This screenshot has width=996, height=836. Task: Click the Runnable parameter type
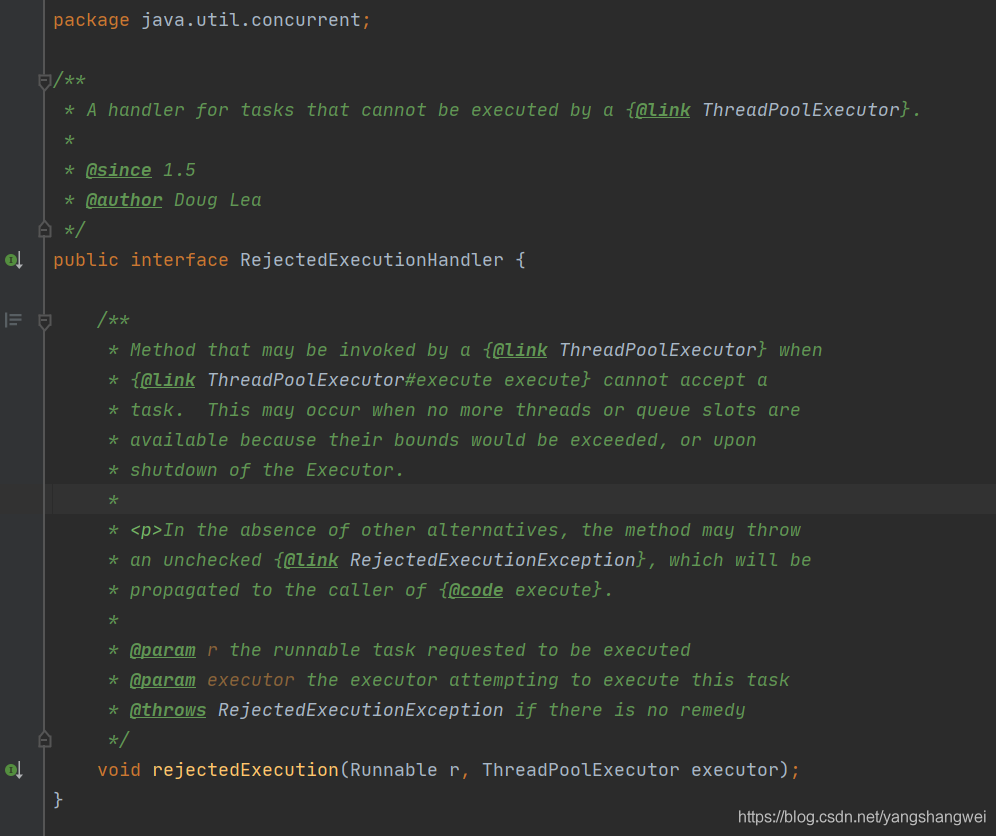(x=393, y=770)
